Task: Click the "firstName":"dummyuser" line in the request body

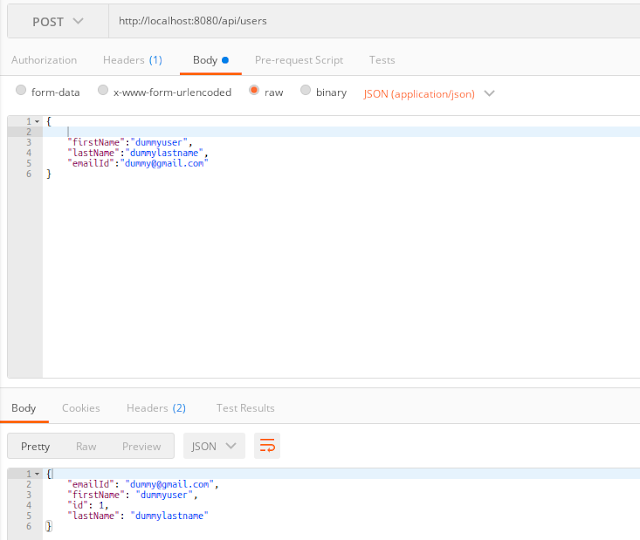Action: pos(130,142)
